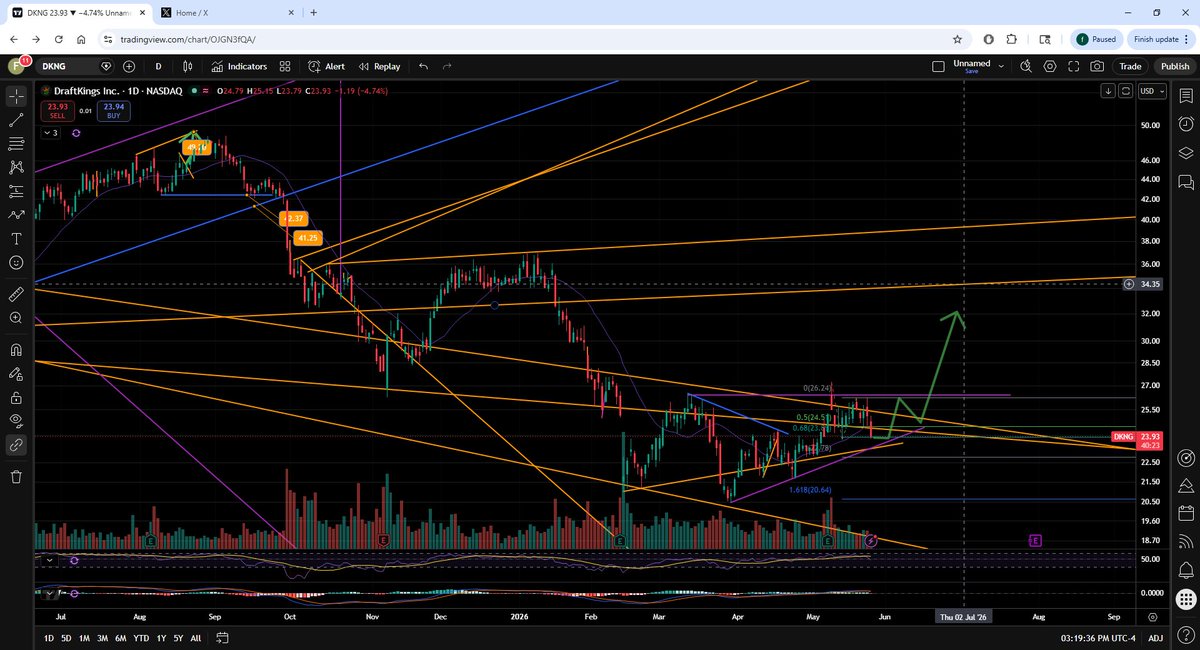The height and width of the screenshot is (650, 1200).
Task: Click the down-arrow chart pane button
Action: pos(1108,91)
